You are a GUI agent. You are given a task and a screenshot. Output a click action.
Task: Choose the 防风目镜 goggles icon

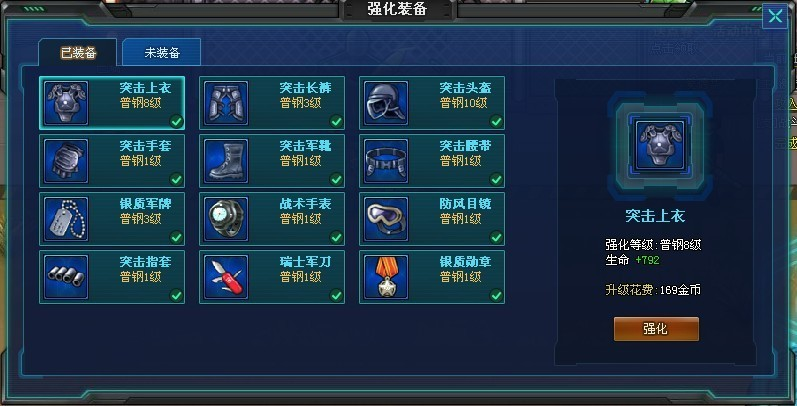pyautogui.click(x=386, y=219)
